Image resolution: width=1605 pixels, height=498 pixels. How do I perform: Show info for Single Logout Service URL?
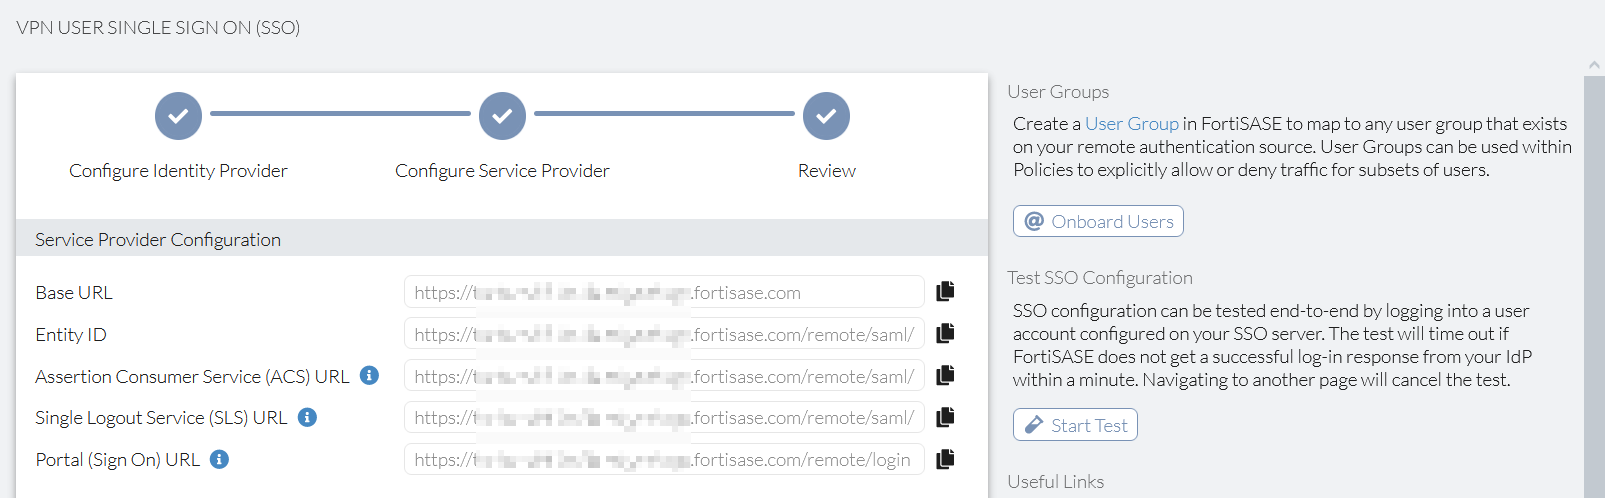click(x=308, y=417)
